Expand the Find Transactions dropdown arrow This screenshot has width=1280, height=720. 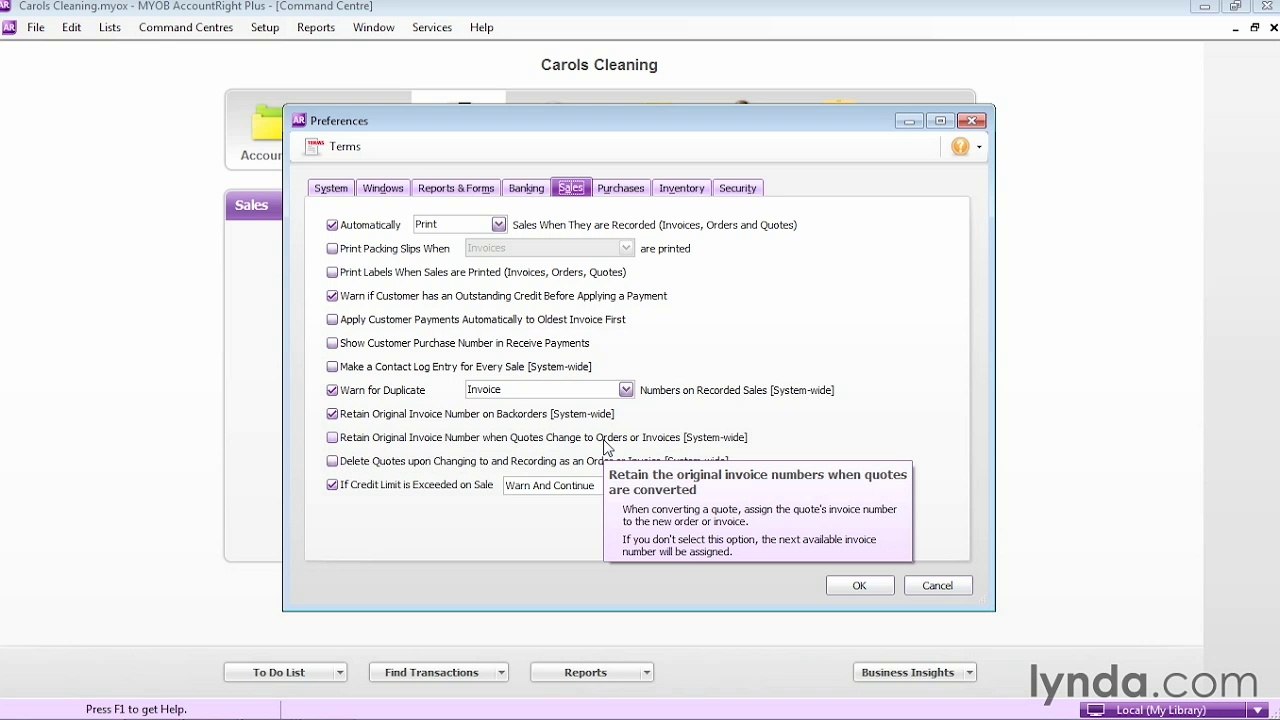501,673
